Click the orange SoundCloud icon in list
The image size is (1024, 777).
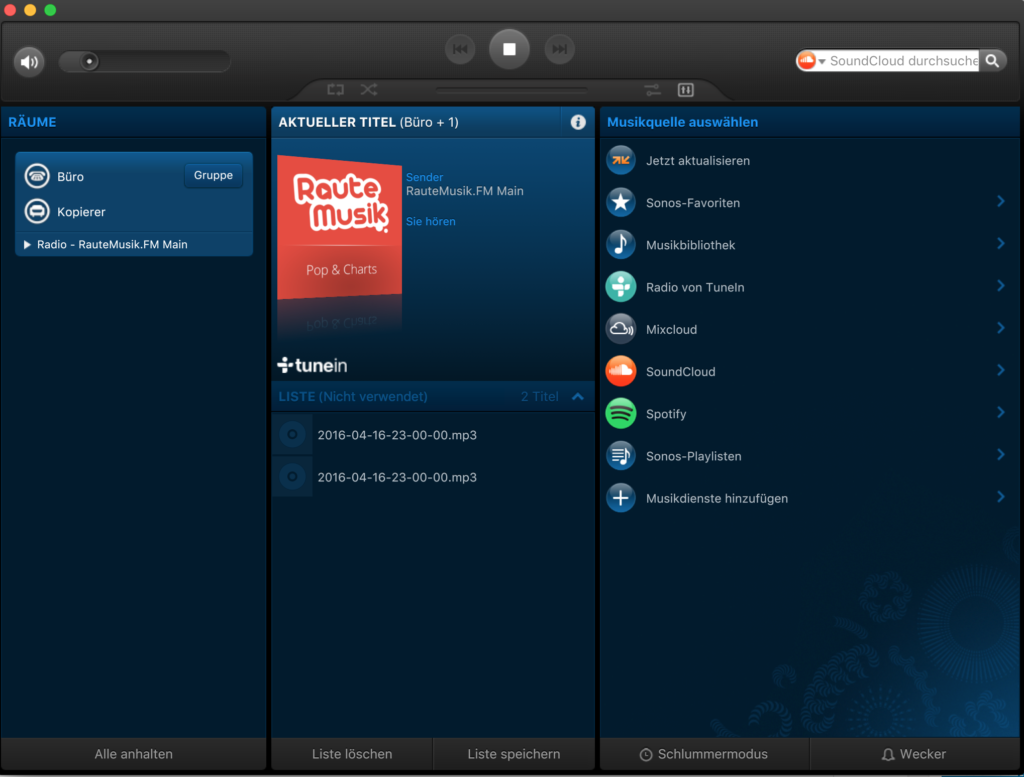(621, 371)
